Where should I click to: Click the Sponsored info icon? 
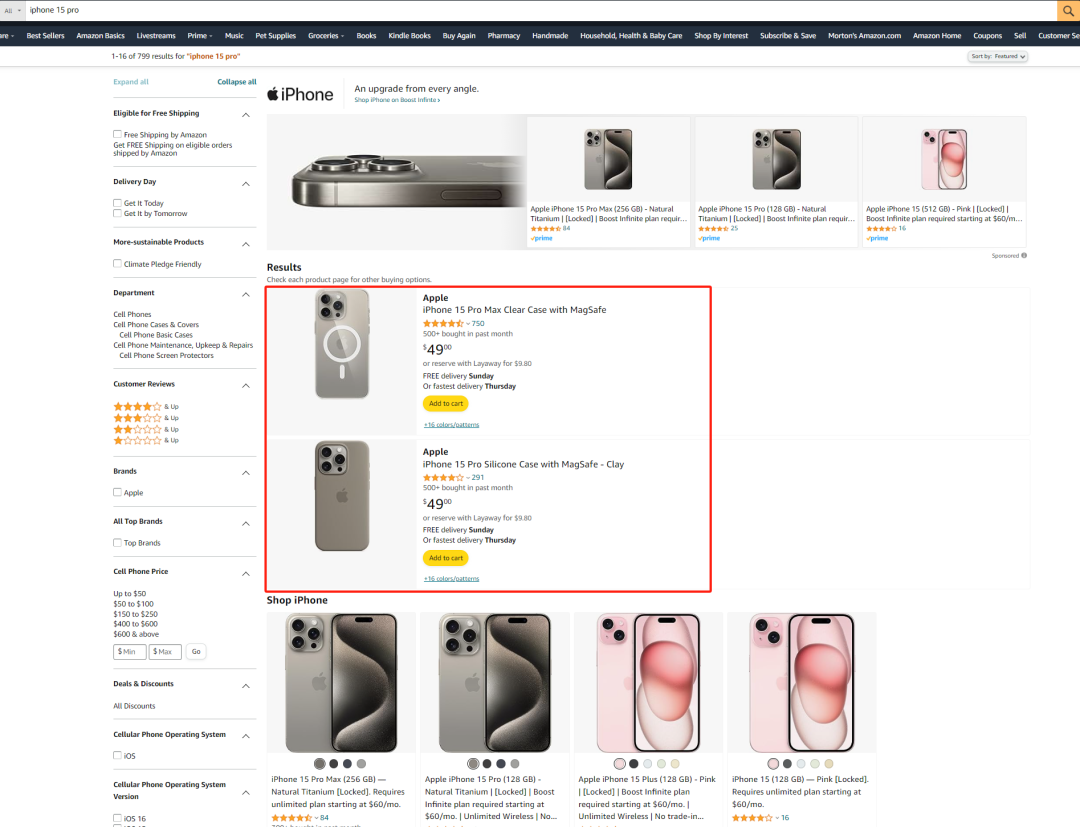pyautogui.click(x=1024, y=256)
